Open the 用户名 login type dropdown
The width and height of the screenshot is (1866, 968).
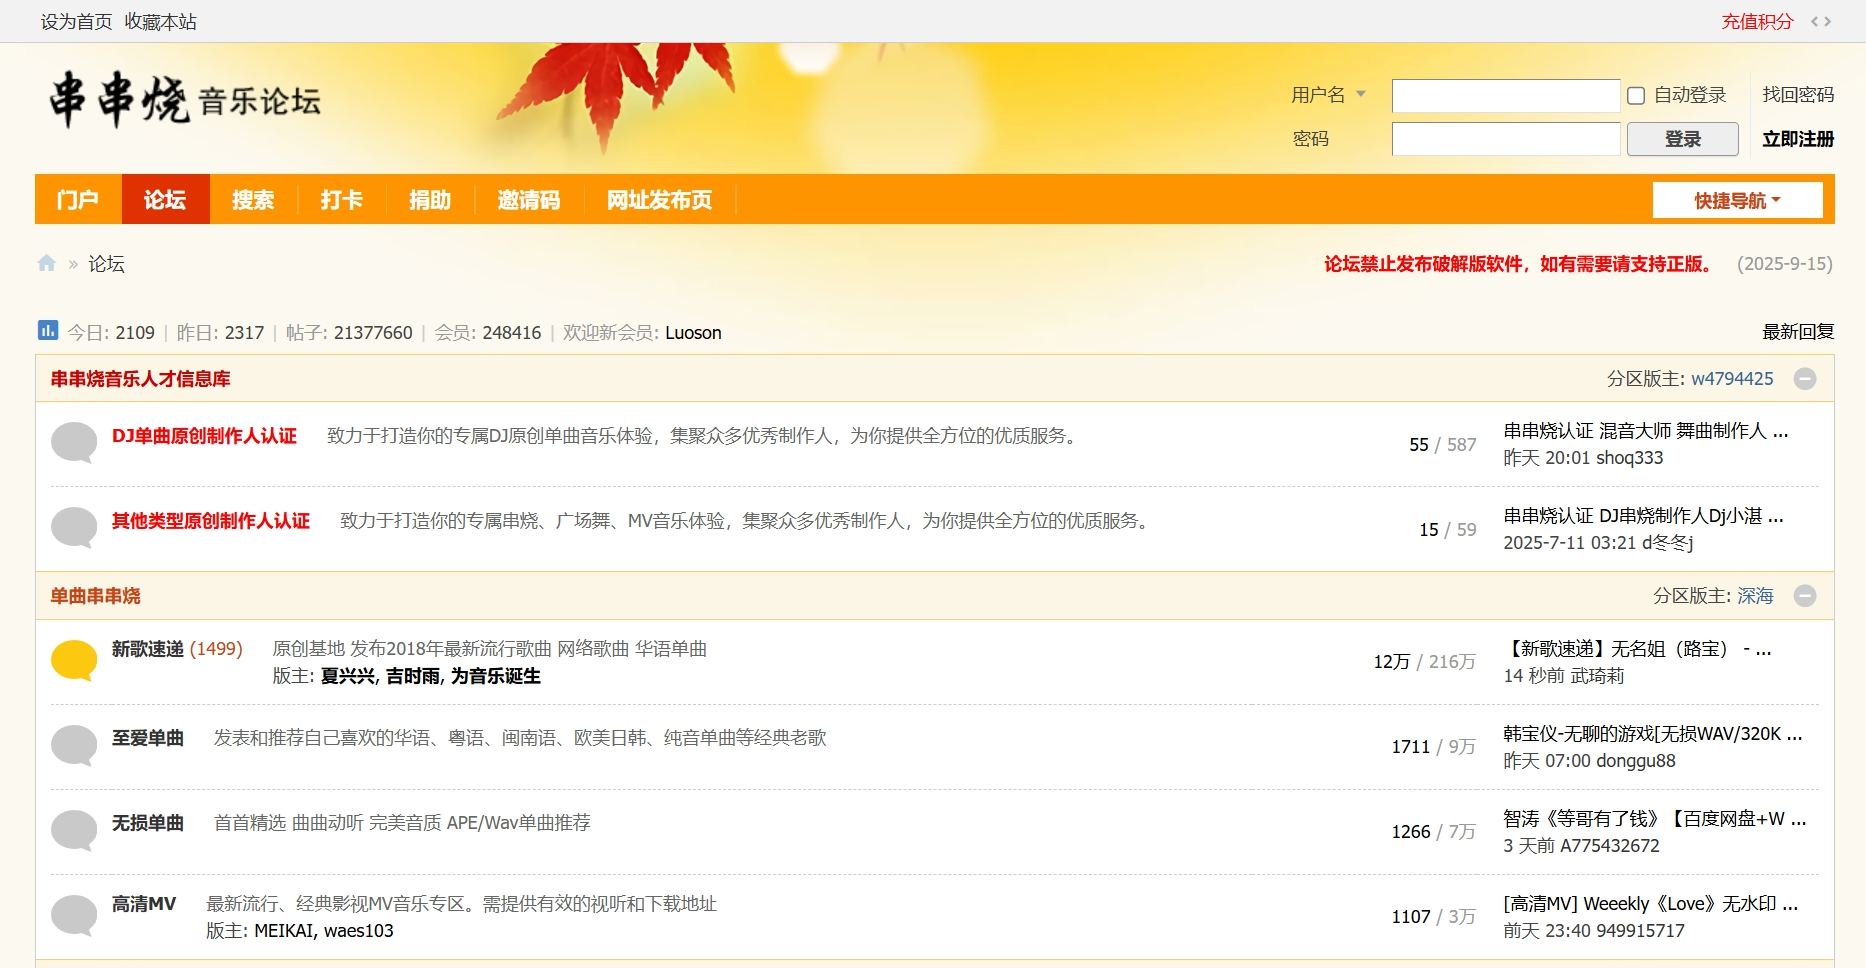[x=1329, y=95]
